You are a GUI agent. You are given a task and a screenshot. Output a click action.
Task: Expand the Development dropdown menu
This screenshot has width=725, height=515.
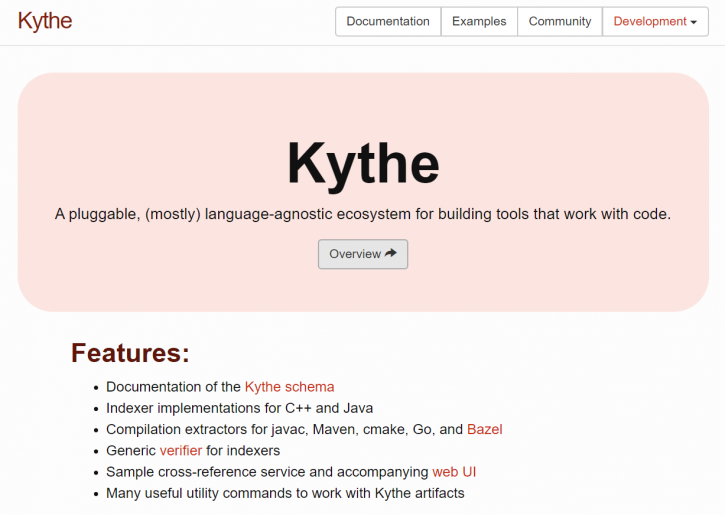click(x=655, y=21)
